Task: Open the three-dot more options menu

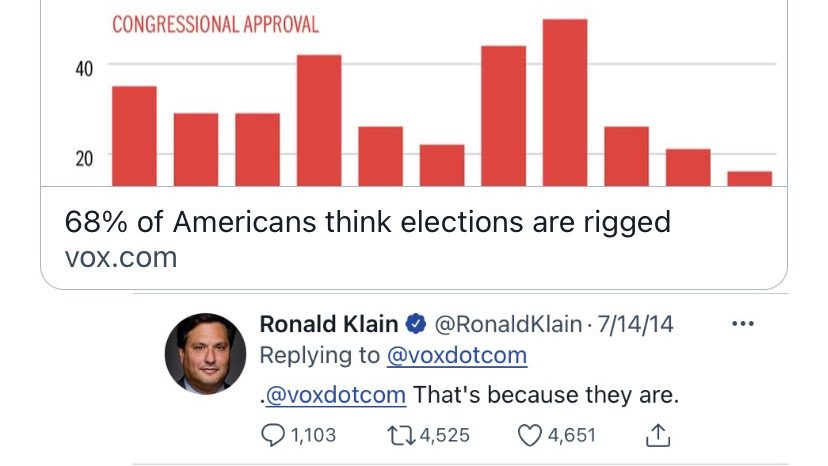Action: pos(743,323)
